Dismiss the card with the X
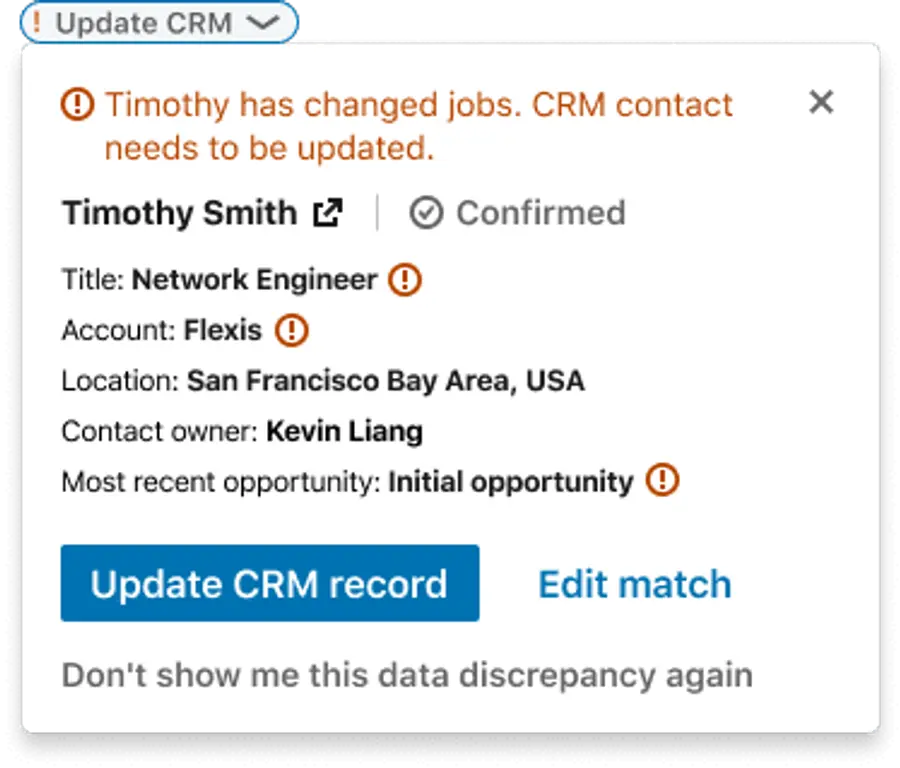This screenshot has width=900, height=768. tap(820, 102)
